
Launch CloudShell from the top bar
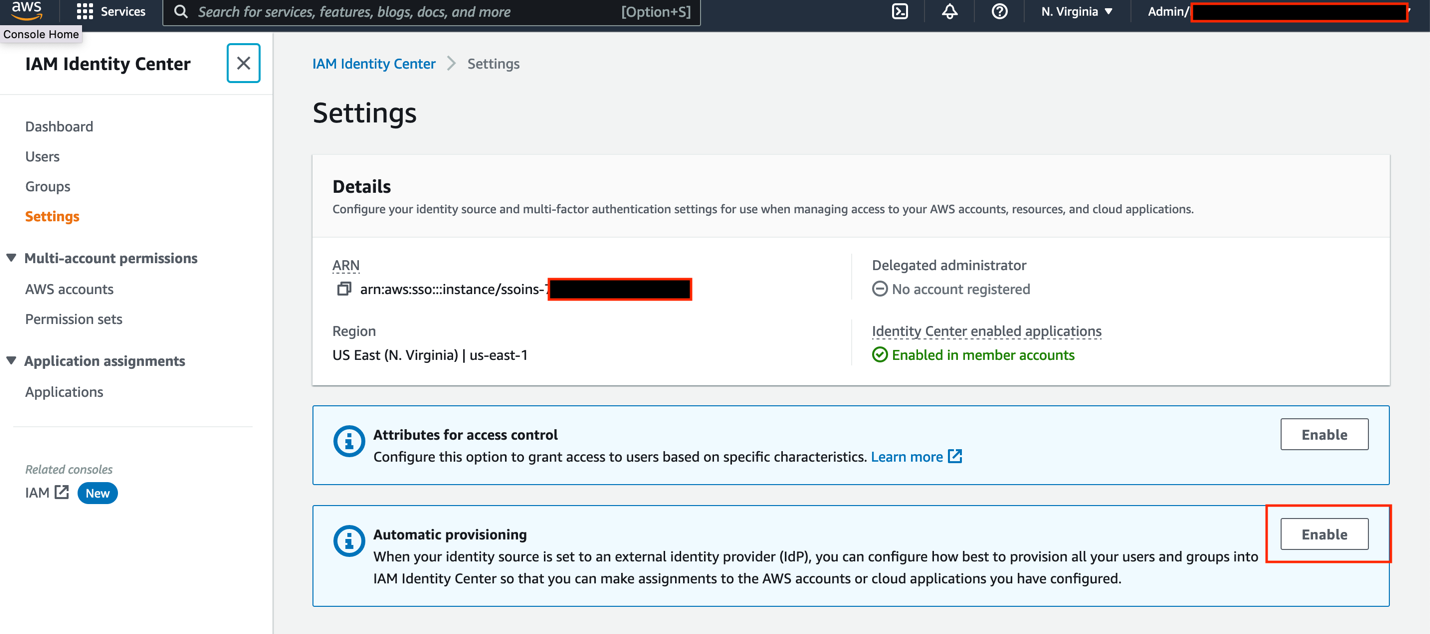point(900,12)
